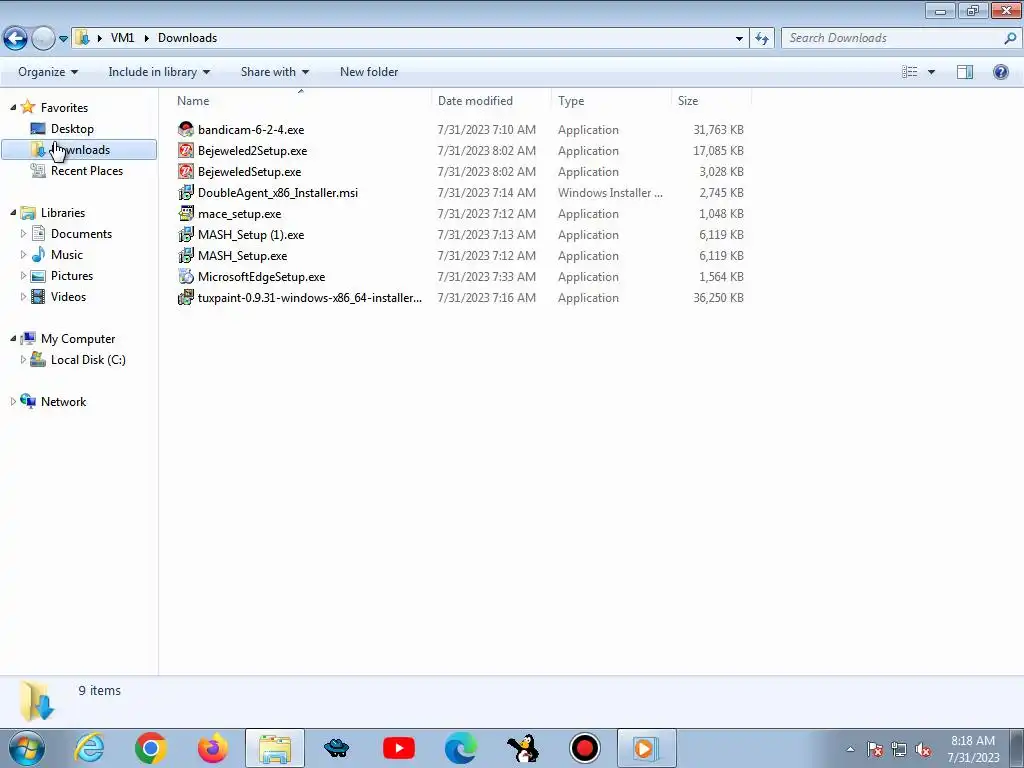Open Tux Paint penguin taskbar icon
The image size is (1024, 768).
pyautogui.click(x=522, y=748)
